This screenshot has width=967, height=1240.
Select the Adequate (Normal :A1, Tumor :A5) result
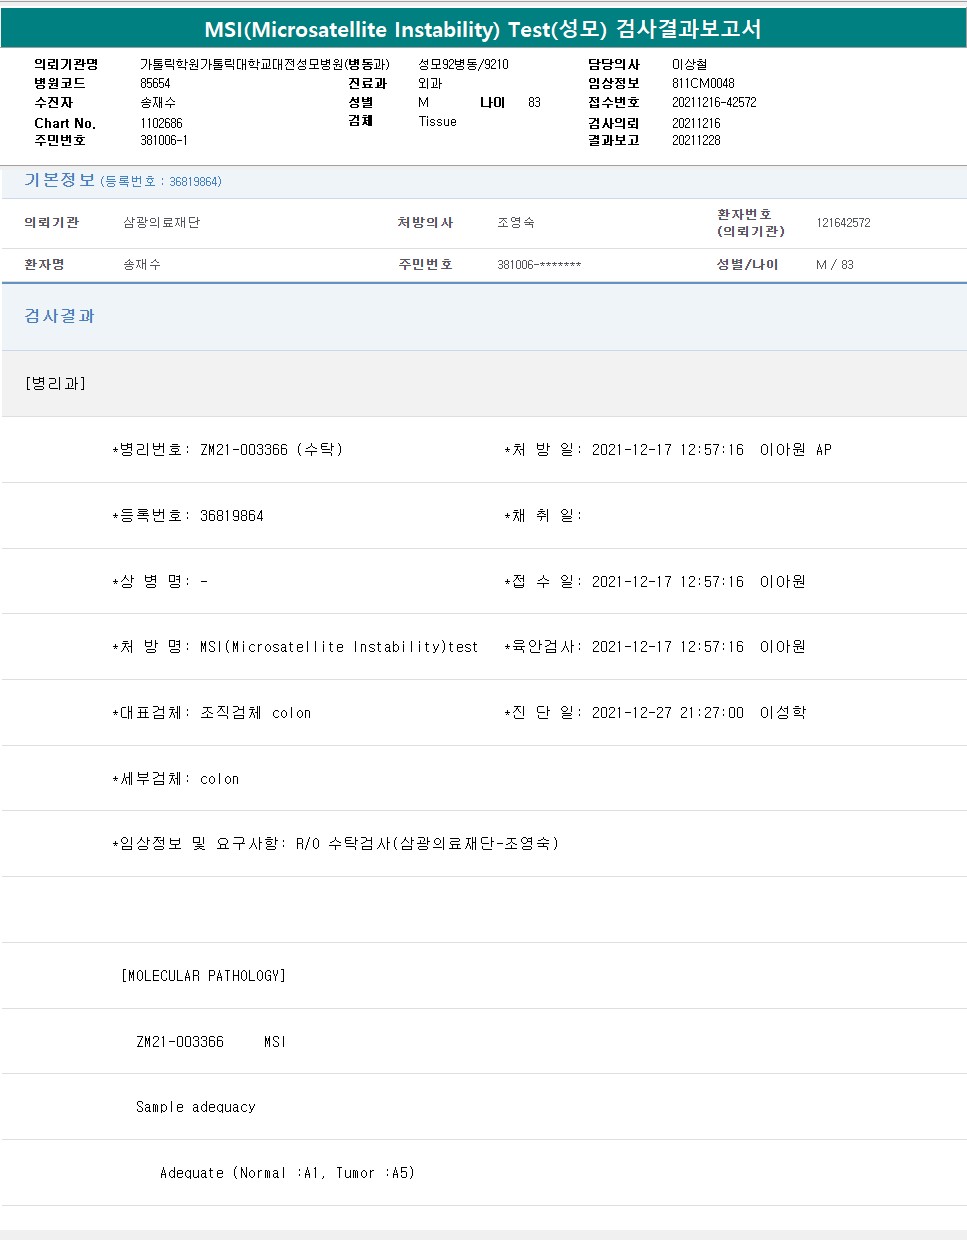click(x=287, y=1173)
